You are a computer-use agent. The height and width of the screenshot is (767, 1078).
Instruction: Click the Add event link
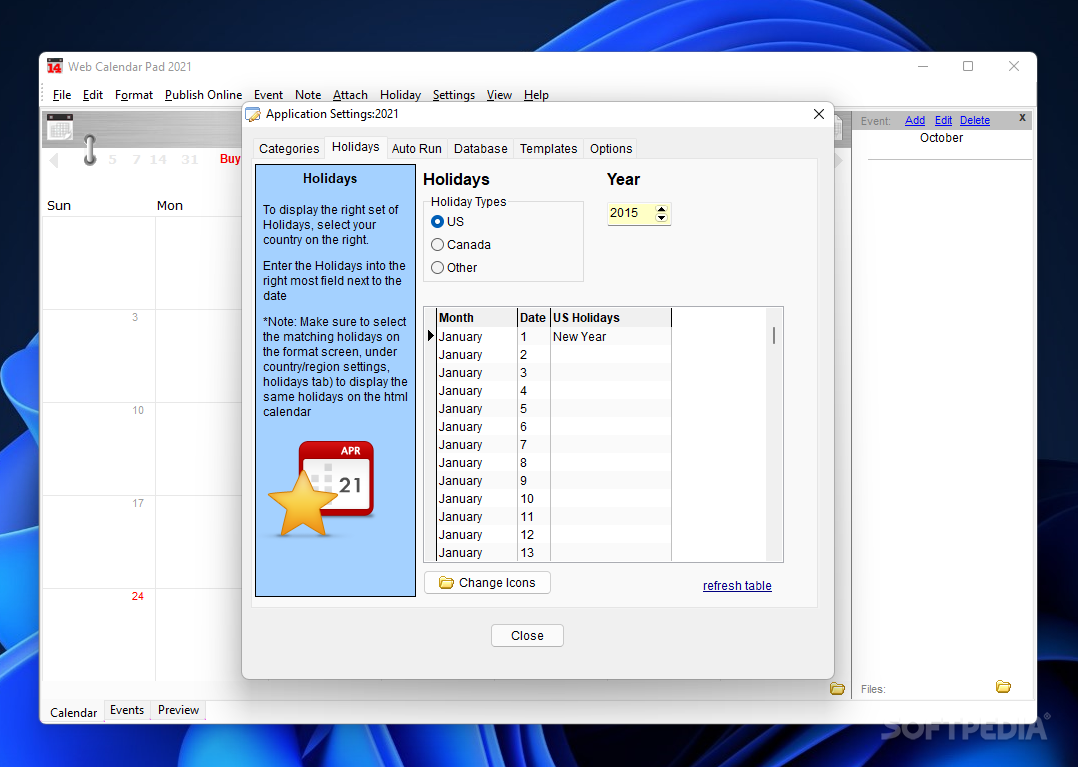pos(914,120)
